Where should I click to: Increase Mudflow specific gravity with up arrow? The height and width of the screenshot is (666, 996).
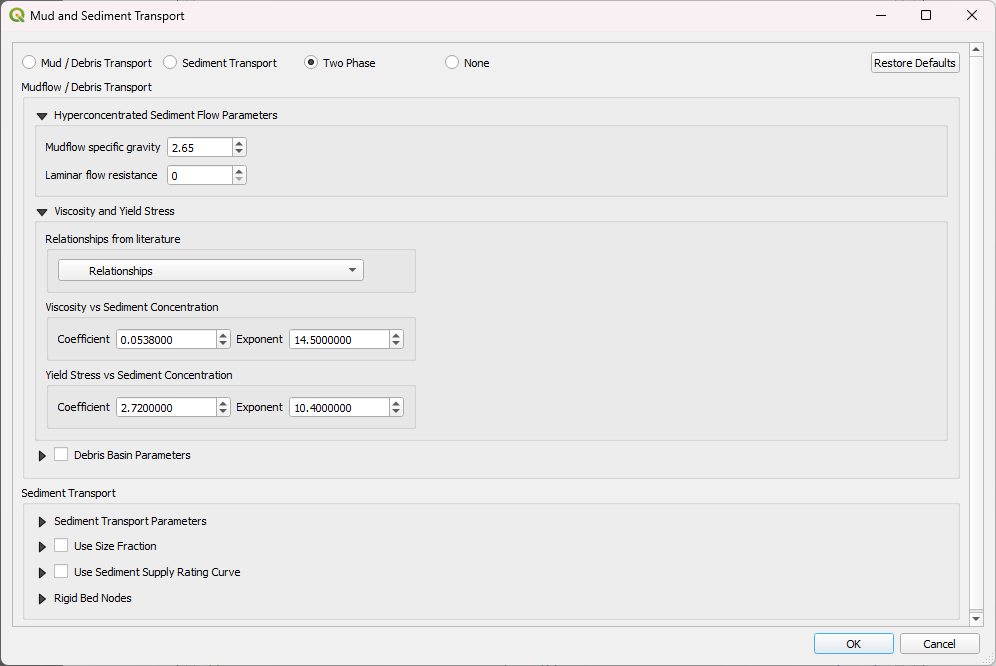pyautogui.click(x=238, y=143)
